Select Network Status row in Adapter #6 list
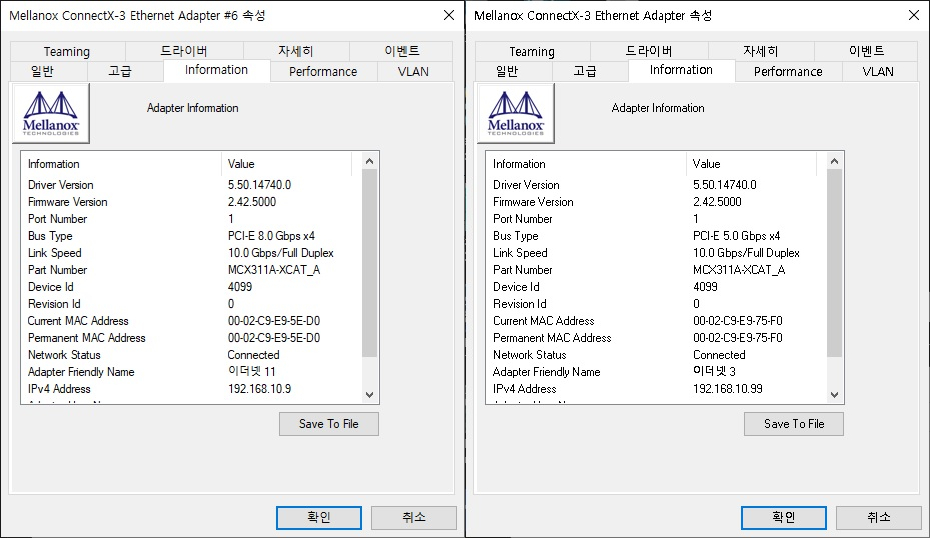 tap(192, 355)
